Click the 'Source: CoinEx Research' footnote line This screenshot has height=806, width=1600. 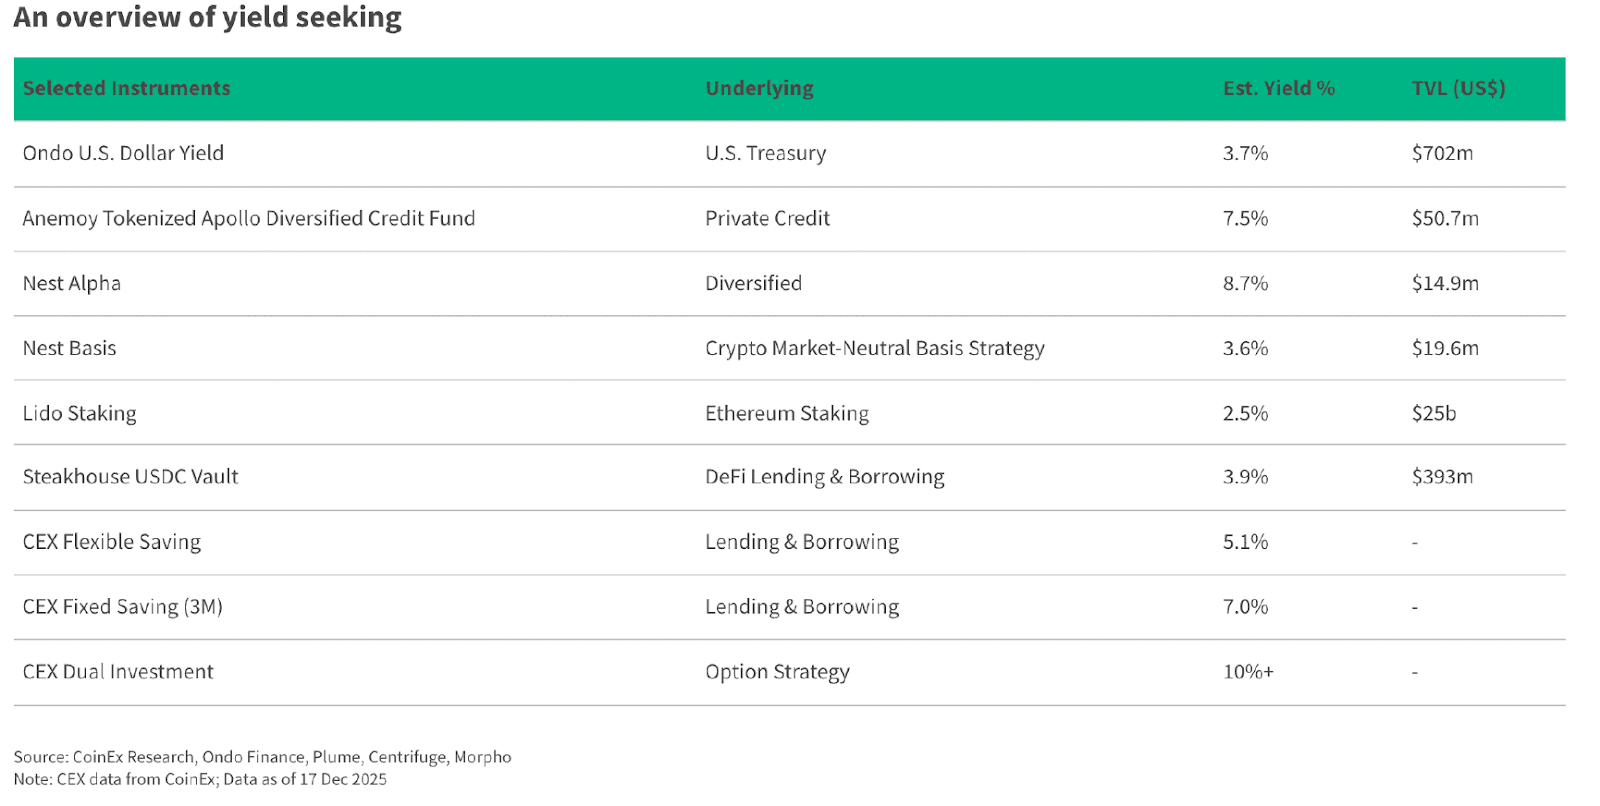(x=262, y=757)
